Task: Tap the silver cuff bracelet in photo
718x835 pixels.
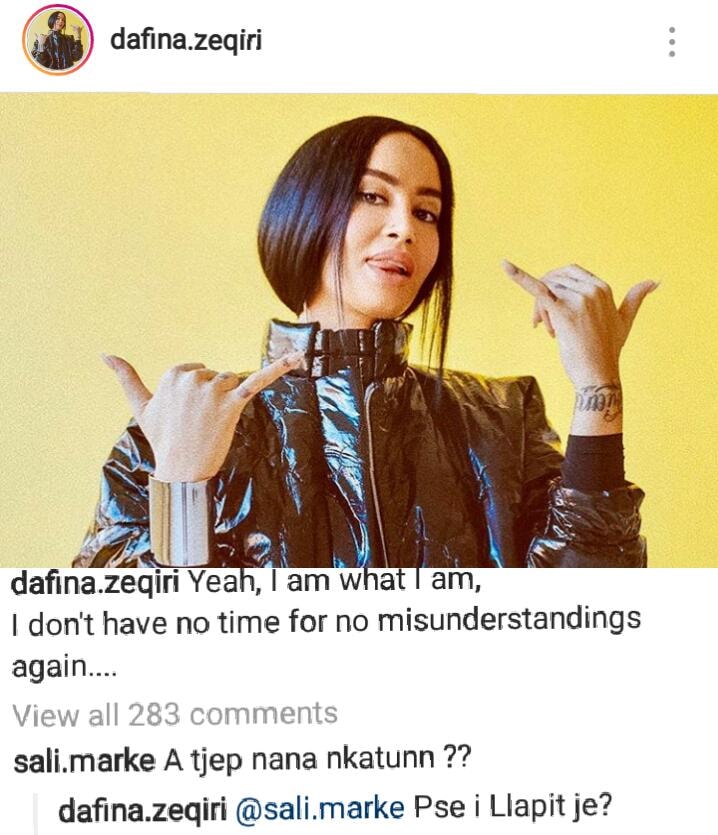Action: [180, 519]
